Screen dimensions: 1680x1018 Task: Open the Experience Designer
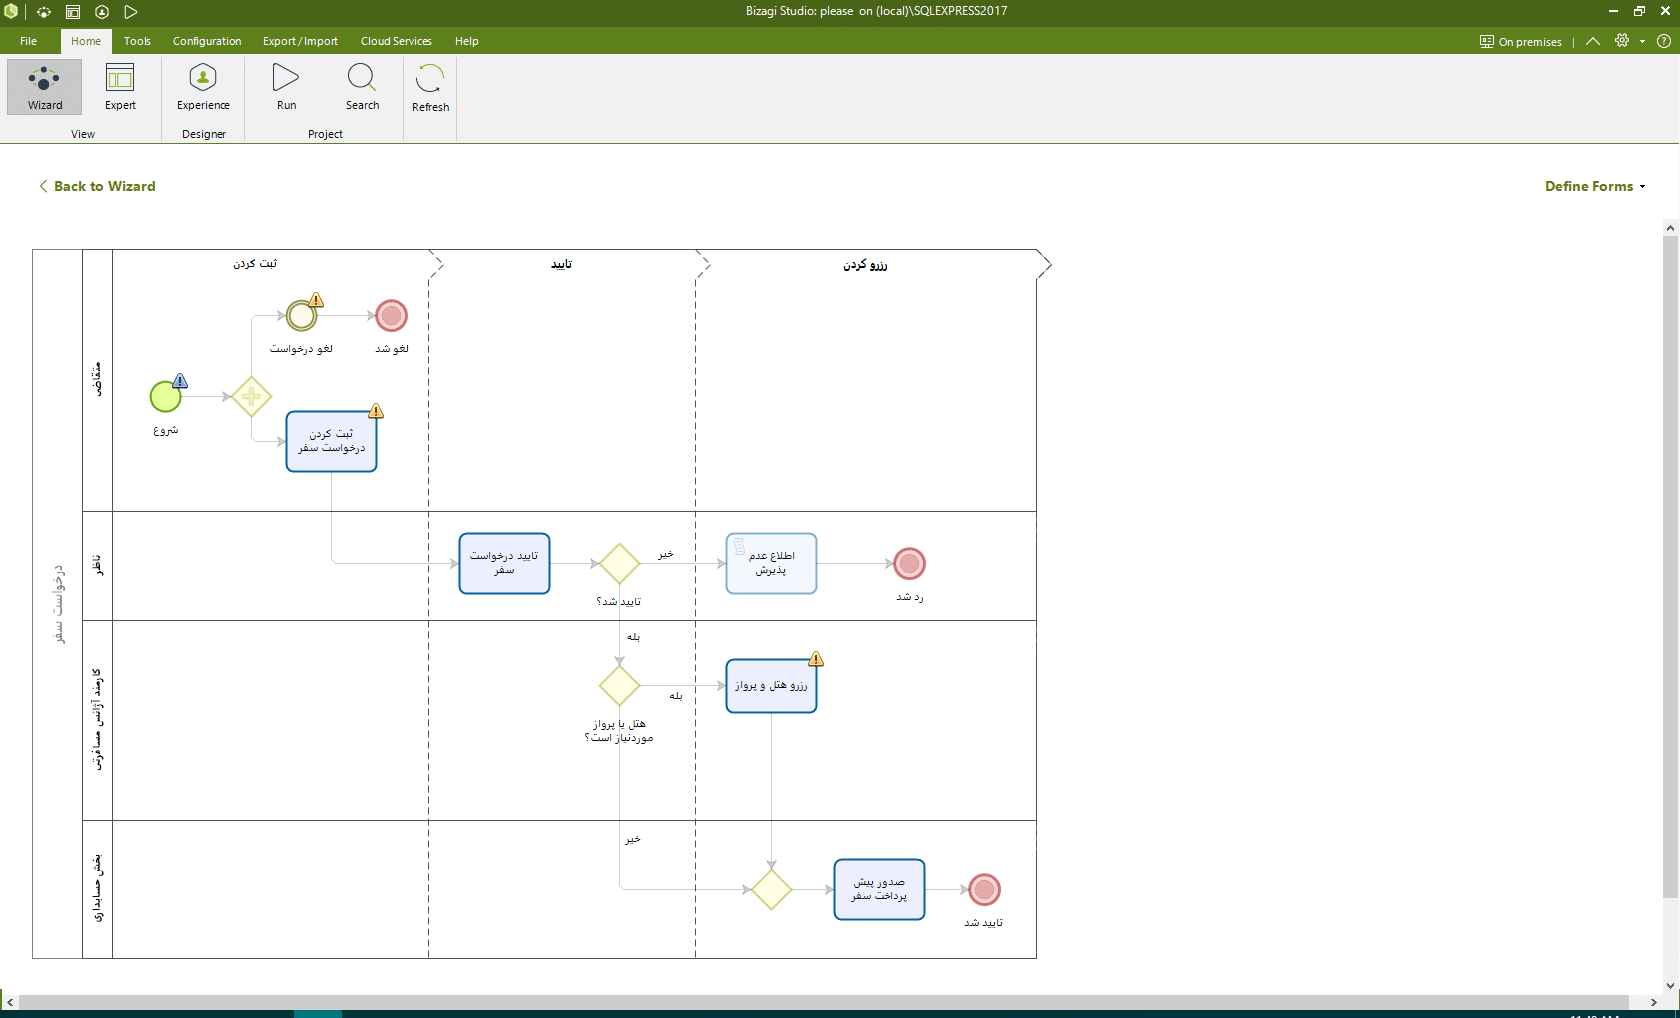pyautogui.click(x=203, y=87)
